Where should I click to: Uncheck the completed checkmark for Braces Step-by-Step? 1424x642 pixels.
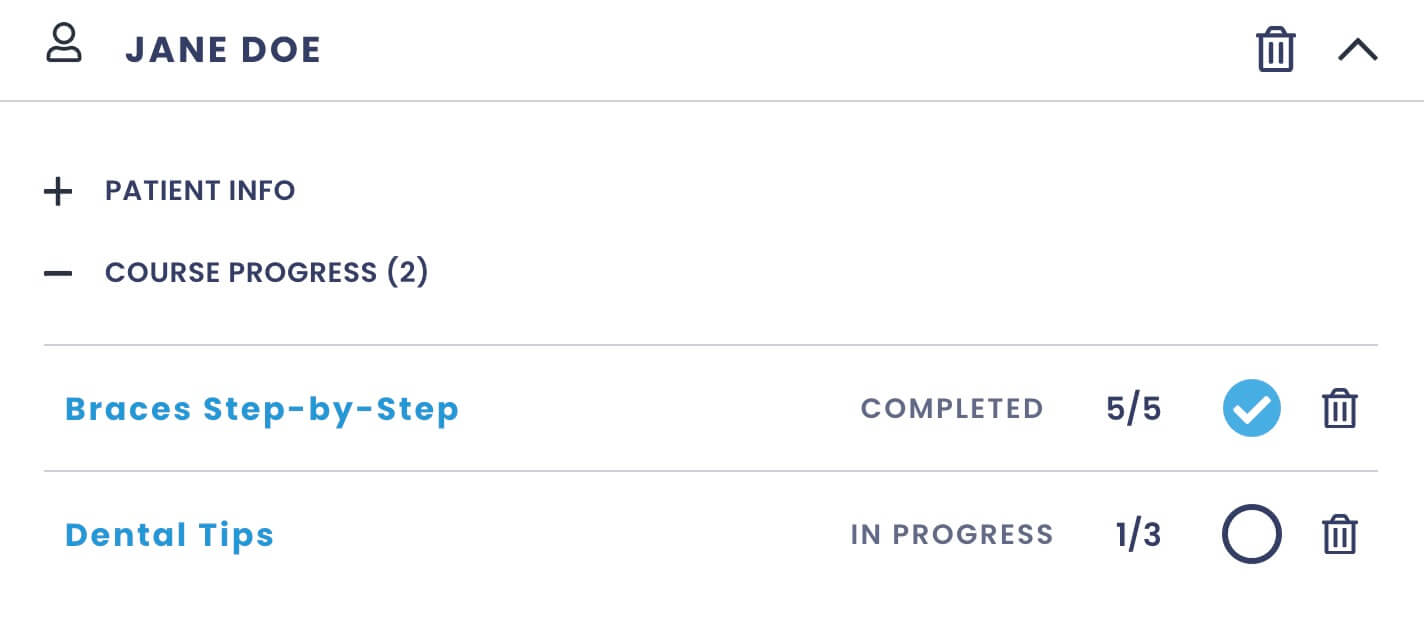[1251, 409]
